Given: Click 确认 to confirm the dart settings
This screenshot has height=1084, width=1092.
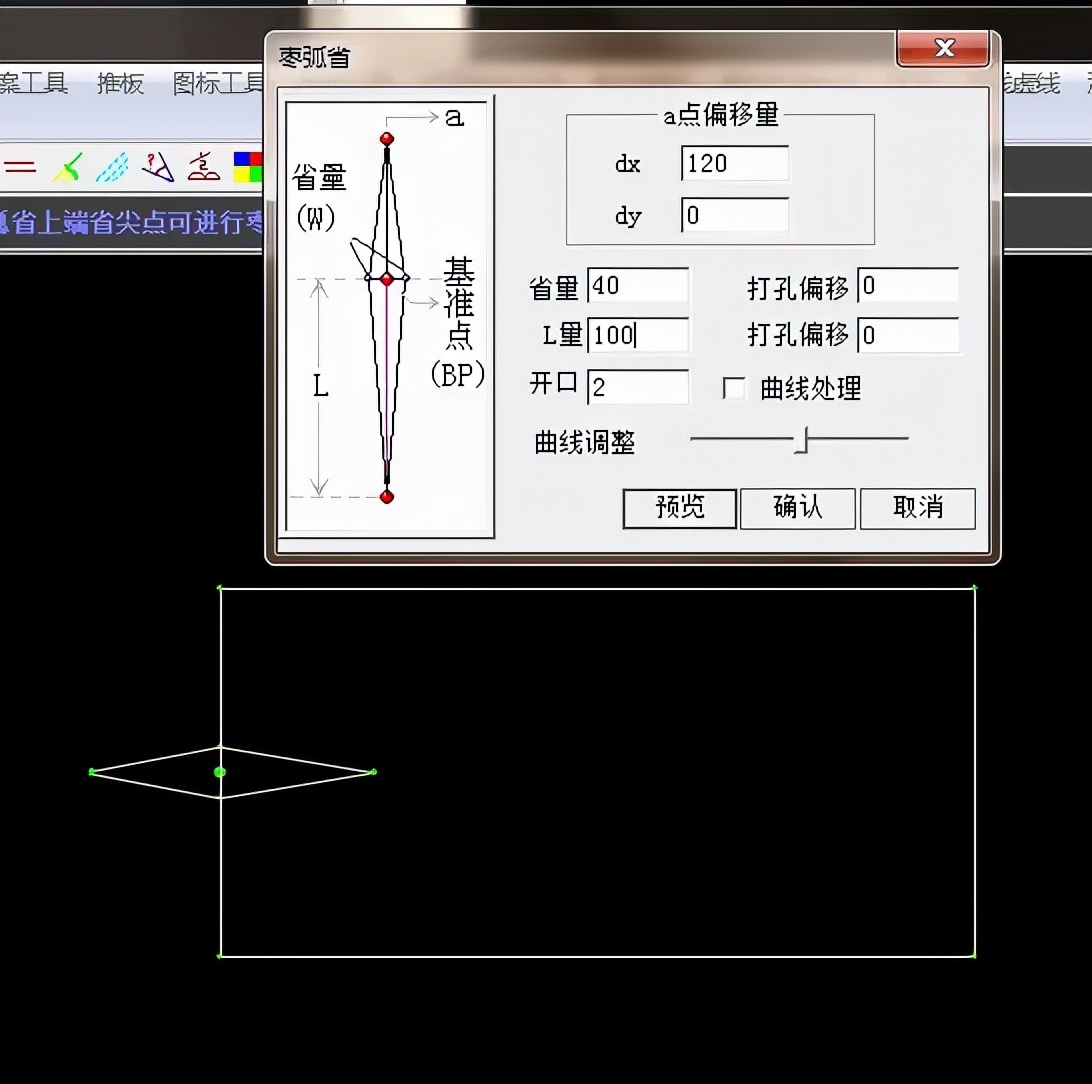Looking at the screenshot, I should (x=797, y=508).
